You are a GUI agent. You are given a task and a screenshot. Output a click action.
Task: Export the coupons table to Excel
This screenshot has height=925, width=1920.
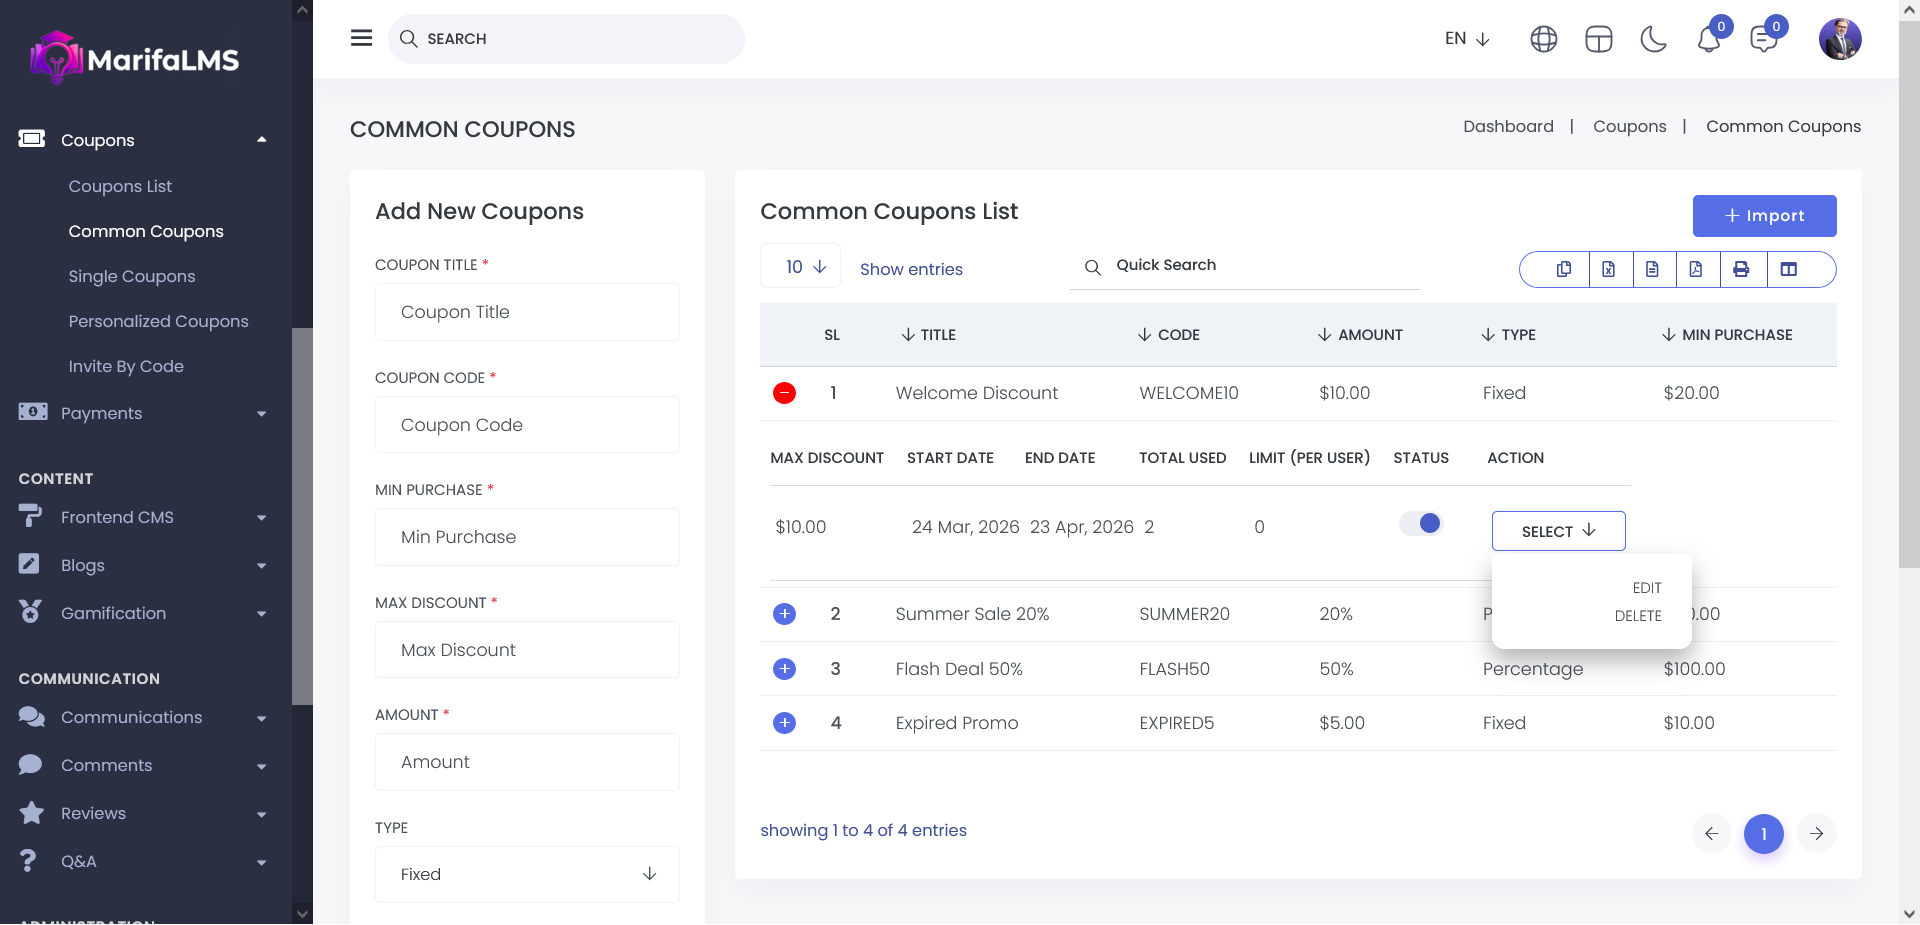point(1608,269)
